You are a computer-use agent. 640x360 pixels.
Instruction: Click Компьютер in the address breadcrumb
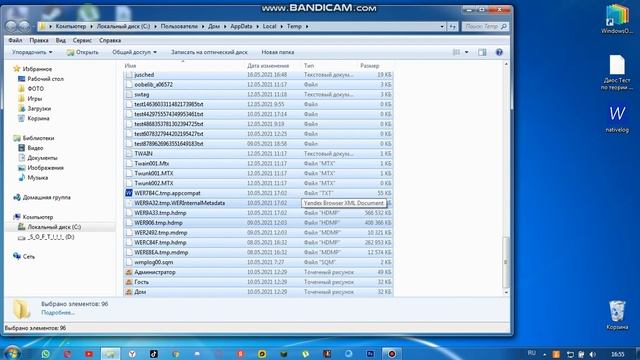tap(71, 27)
